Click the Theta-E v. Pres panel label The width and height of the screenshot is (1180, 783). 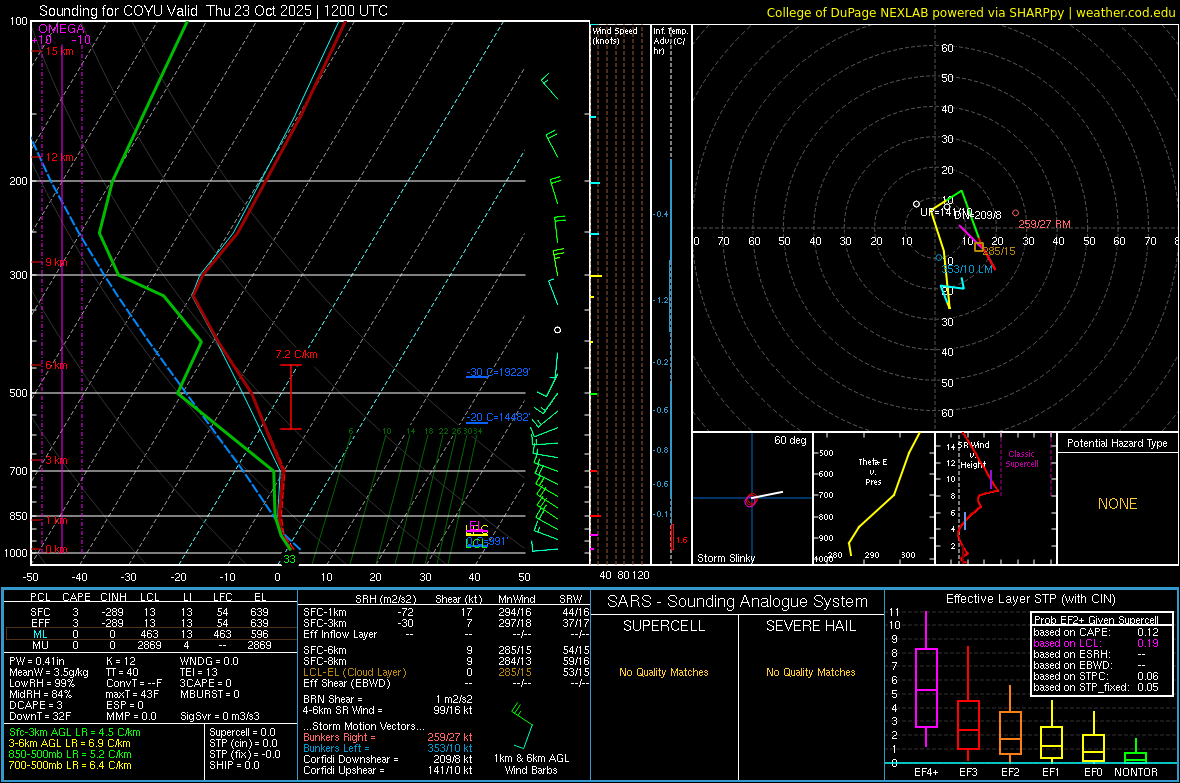click(873, 471)
